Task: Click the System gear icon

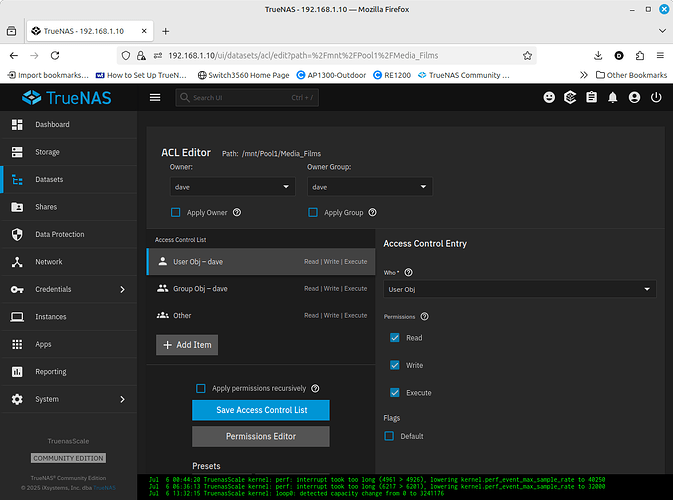Action: pos(17,399)
